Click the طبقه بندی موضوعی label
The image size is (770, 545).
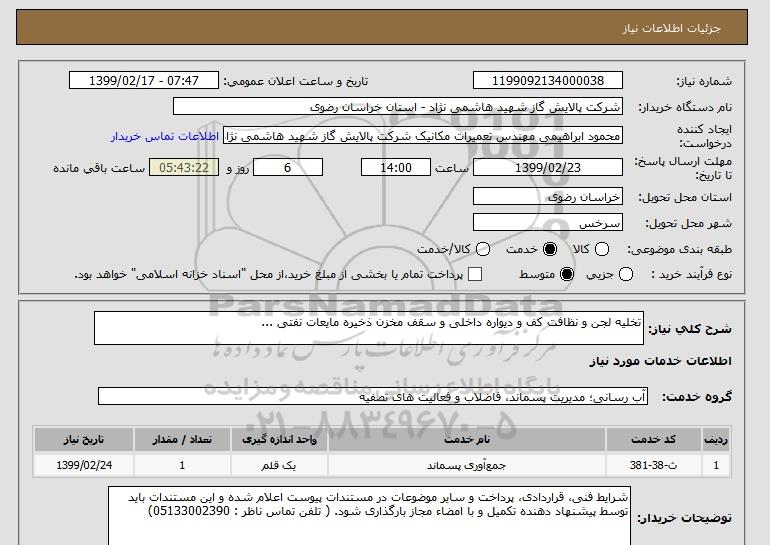point(680,249)
